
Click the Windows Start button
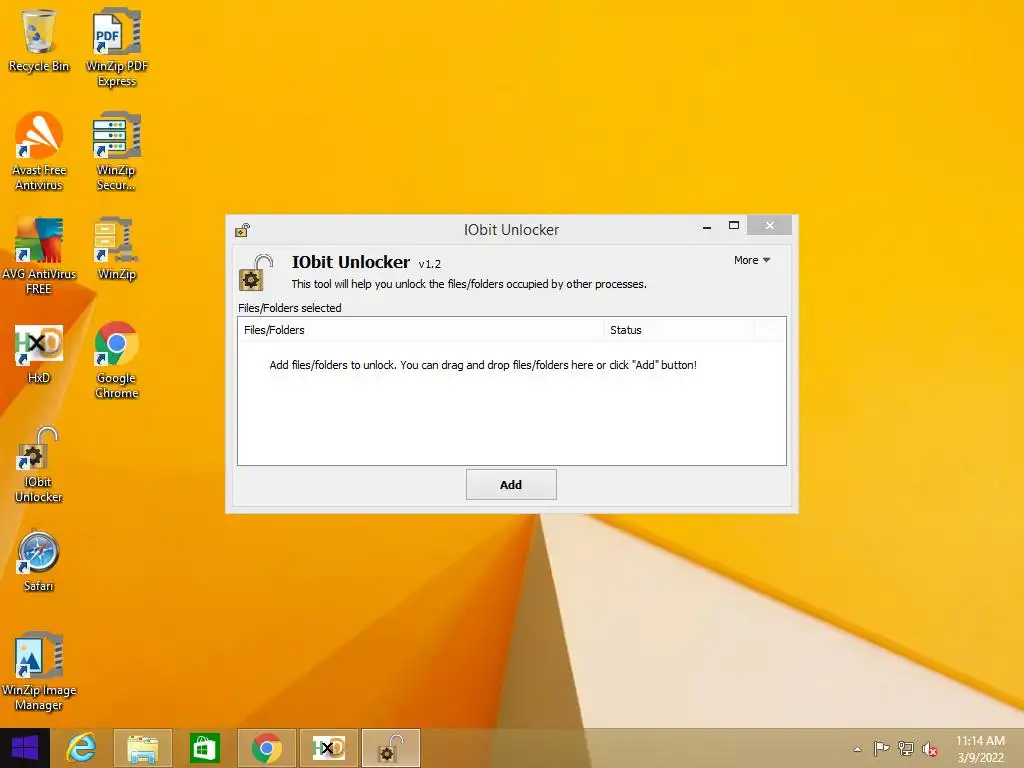coord(25,748)
